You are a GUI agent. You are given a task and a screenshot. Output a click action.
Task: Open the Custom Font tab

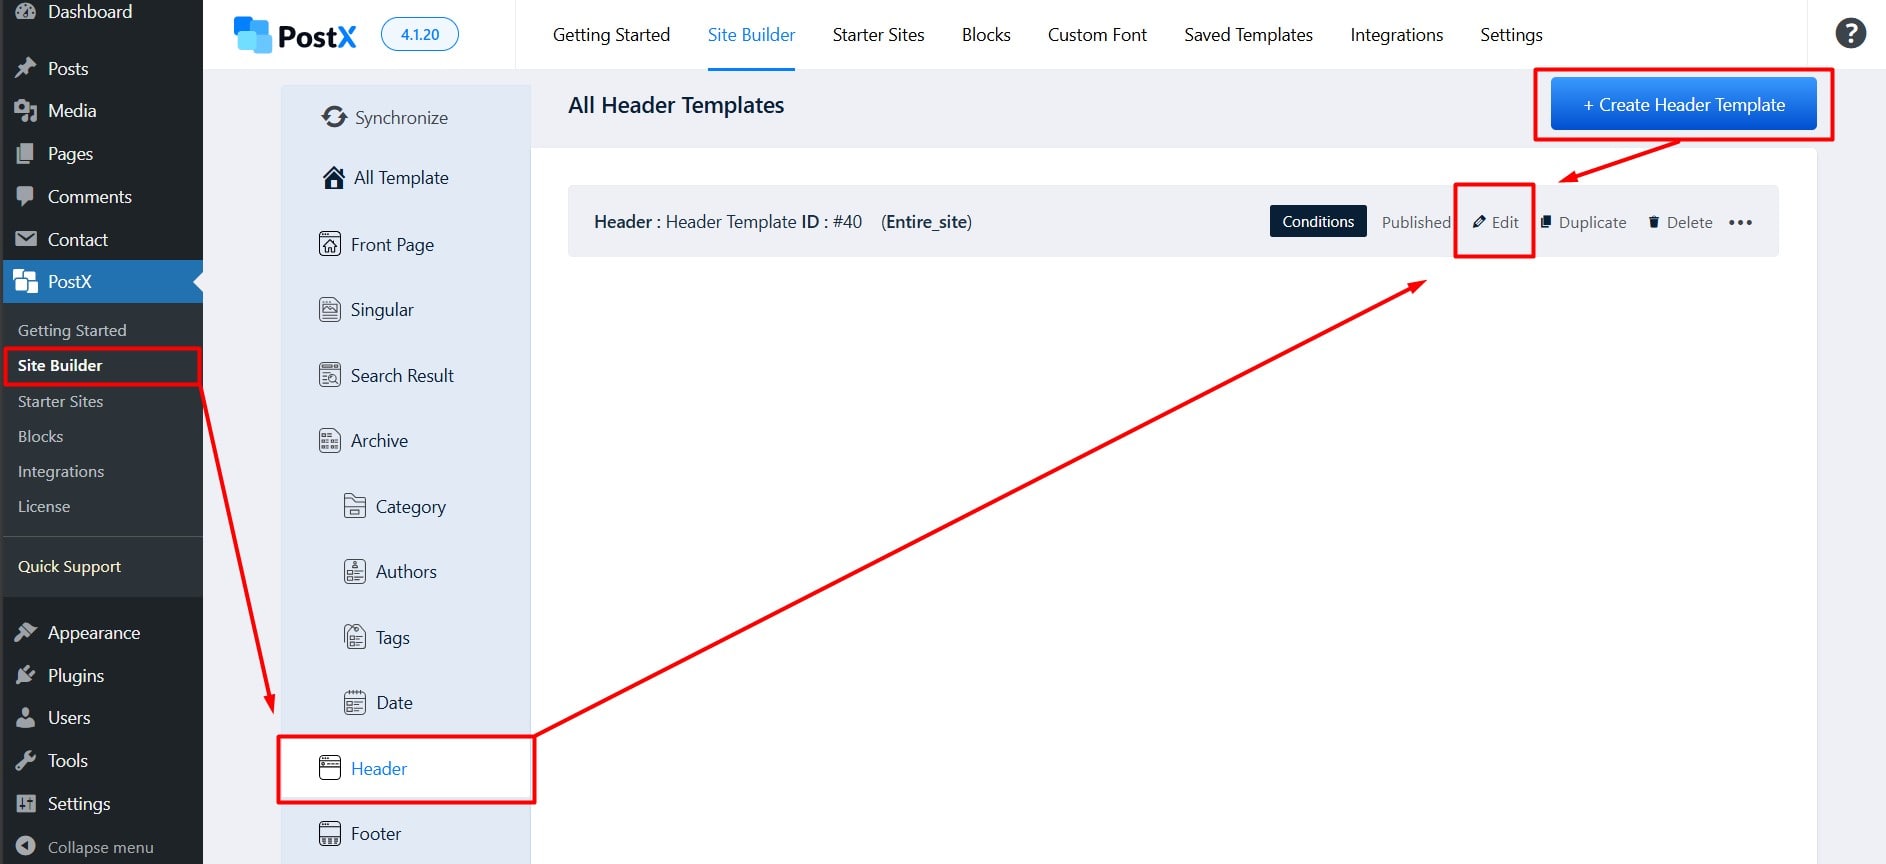coord(1097,35)
